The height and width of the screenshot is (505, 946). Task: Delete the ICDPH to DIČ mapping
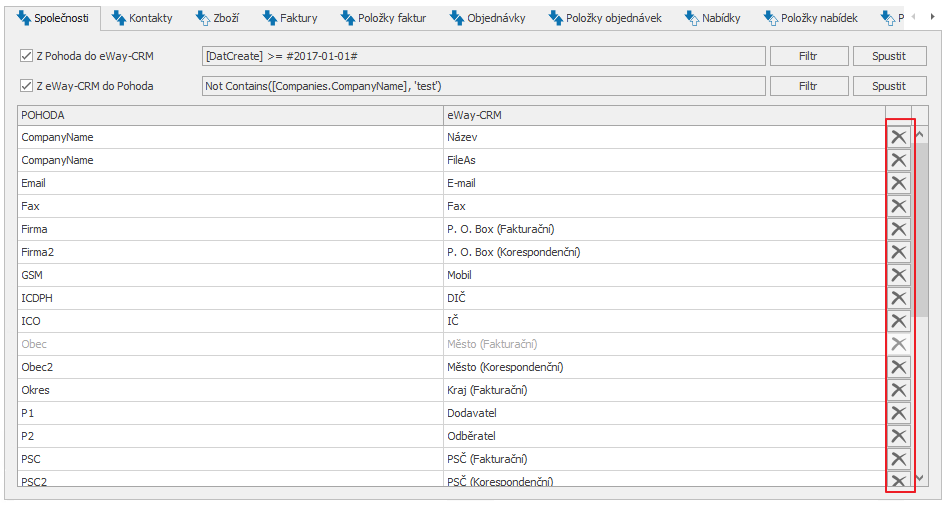tap(898, 297)
